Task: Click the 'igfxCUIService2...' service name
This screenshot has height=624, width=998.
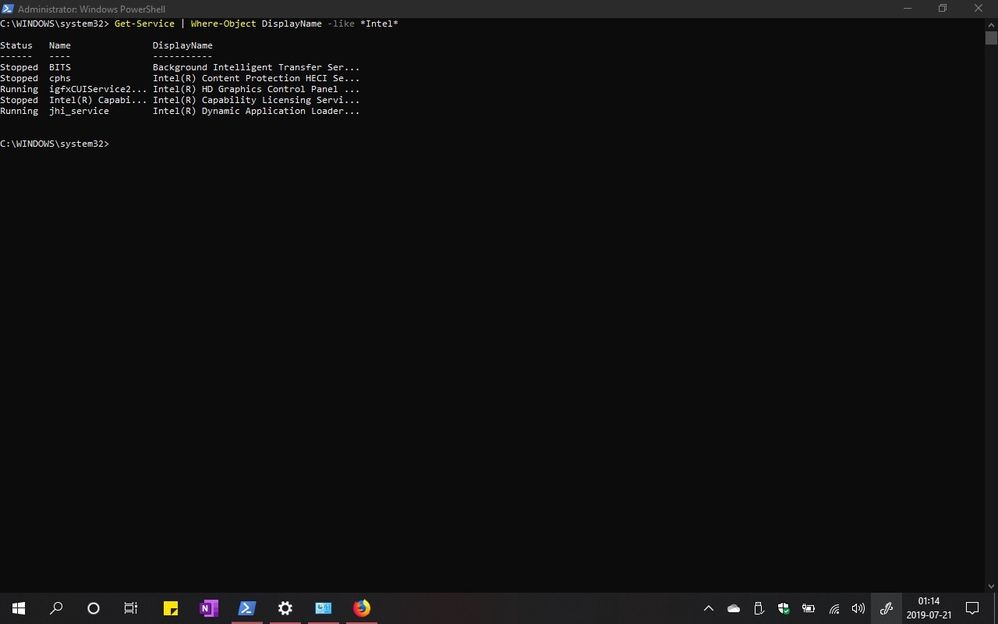Action: (x=98, y=89)
